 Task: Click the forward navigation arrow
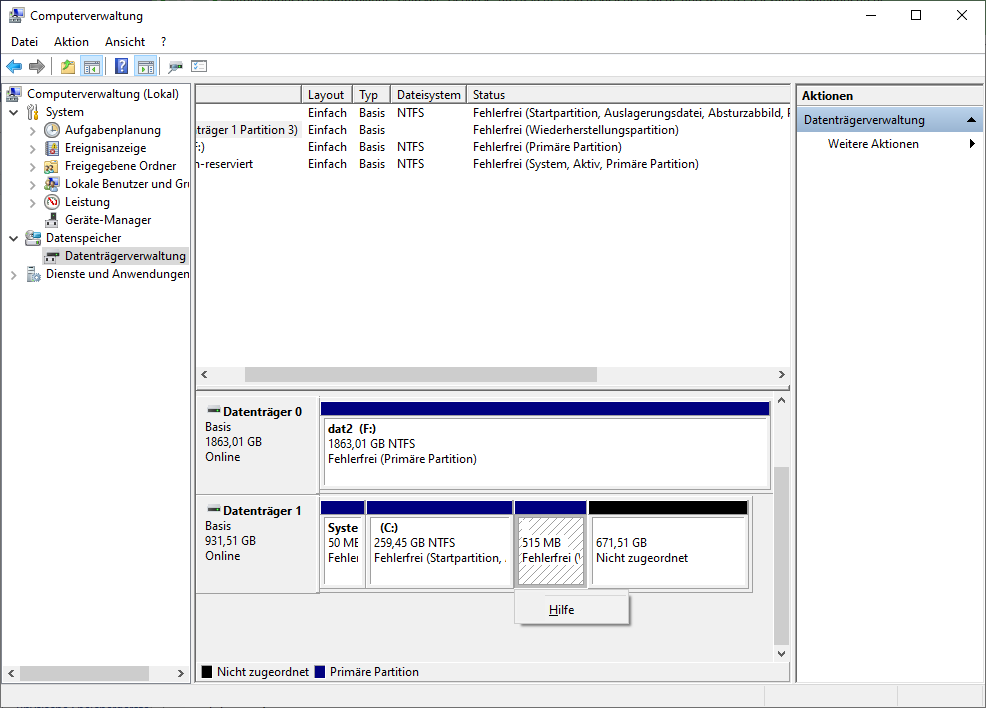(38, 66)
